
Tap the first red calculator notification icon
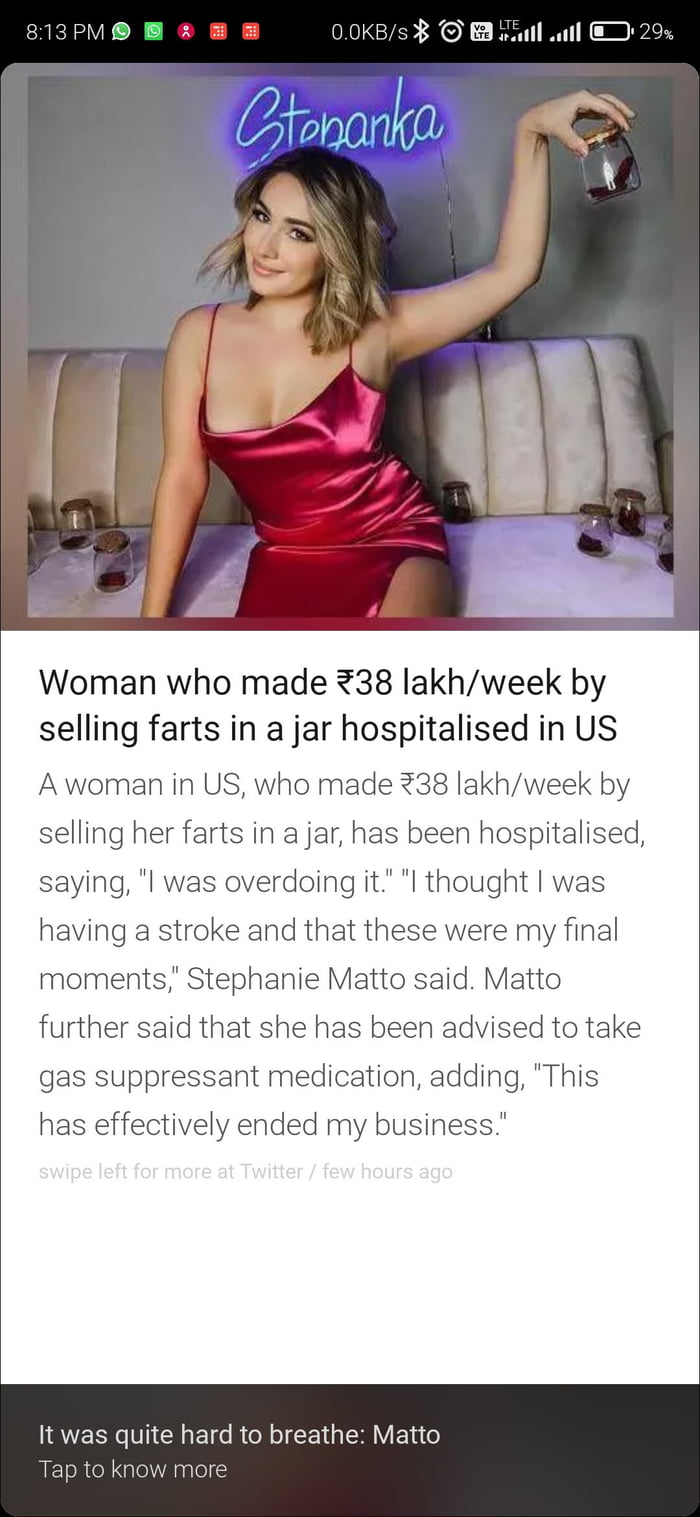(x=217, y=32)
